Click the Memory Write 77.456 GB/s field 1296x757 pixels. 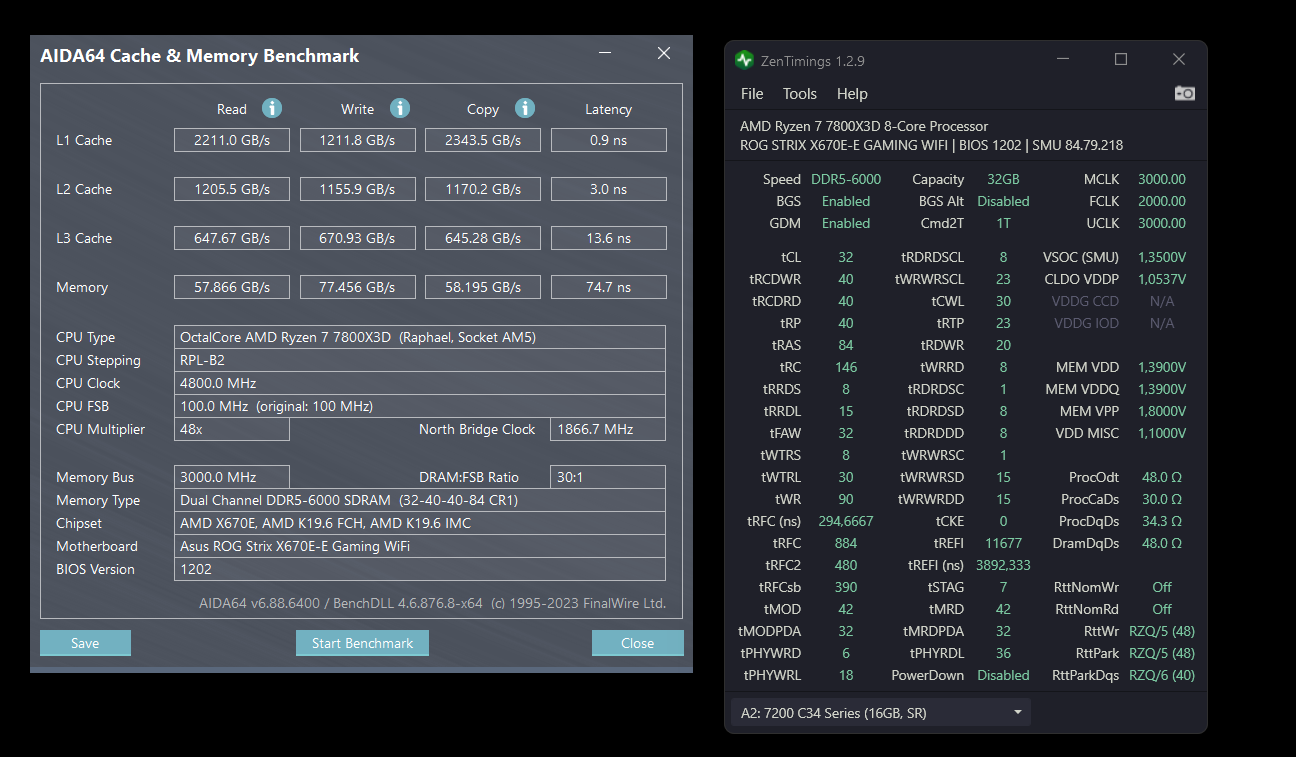tap(358, 287)
